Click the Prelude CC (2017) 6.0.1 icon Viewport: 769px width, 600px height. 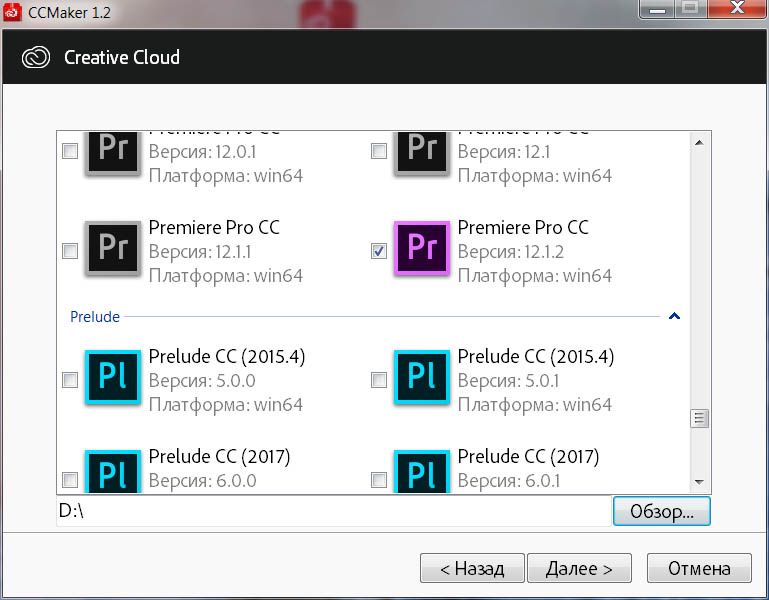422,471
